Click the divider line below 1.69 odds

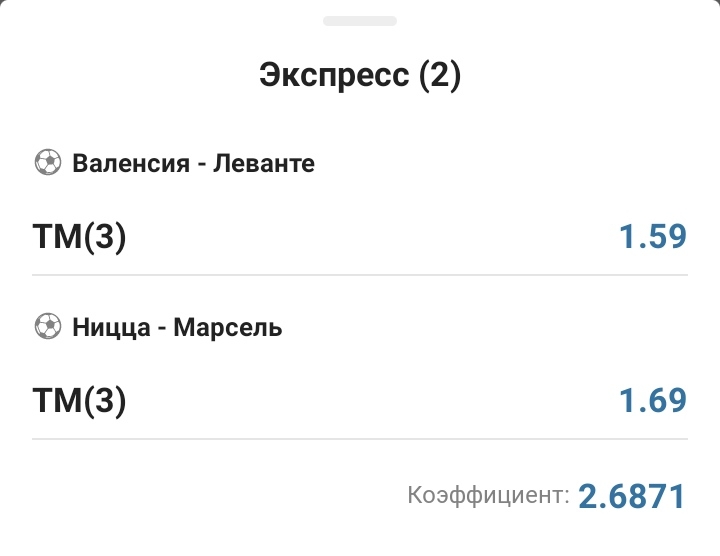pyautogui.click(x=360, y=439)
